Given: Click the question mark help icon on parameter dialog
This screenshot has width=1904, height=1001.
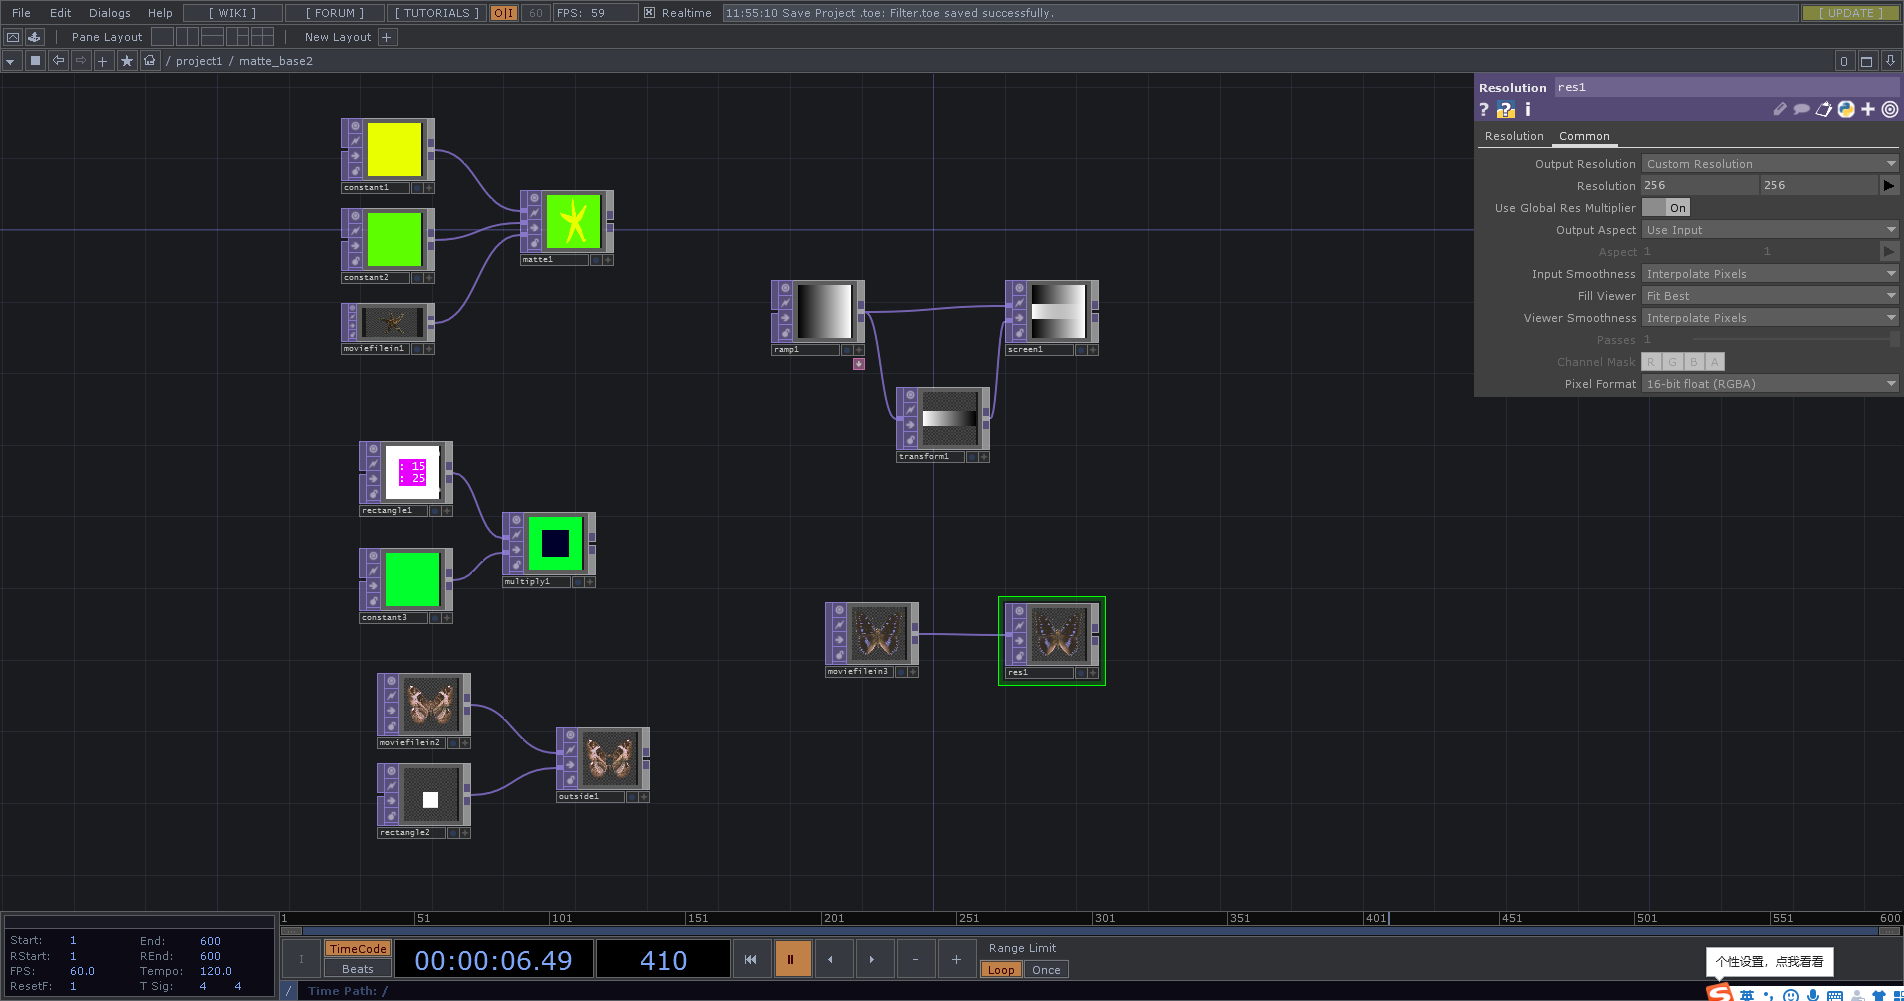Looking at the screenshot, I should point(1484,110).
